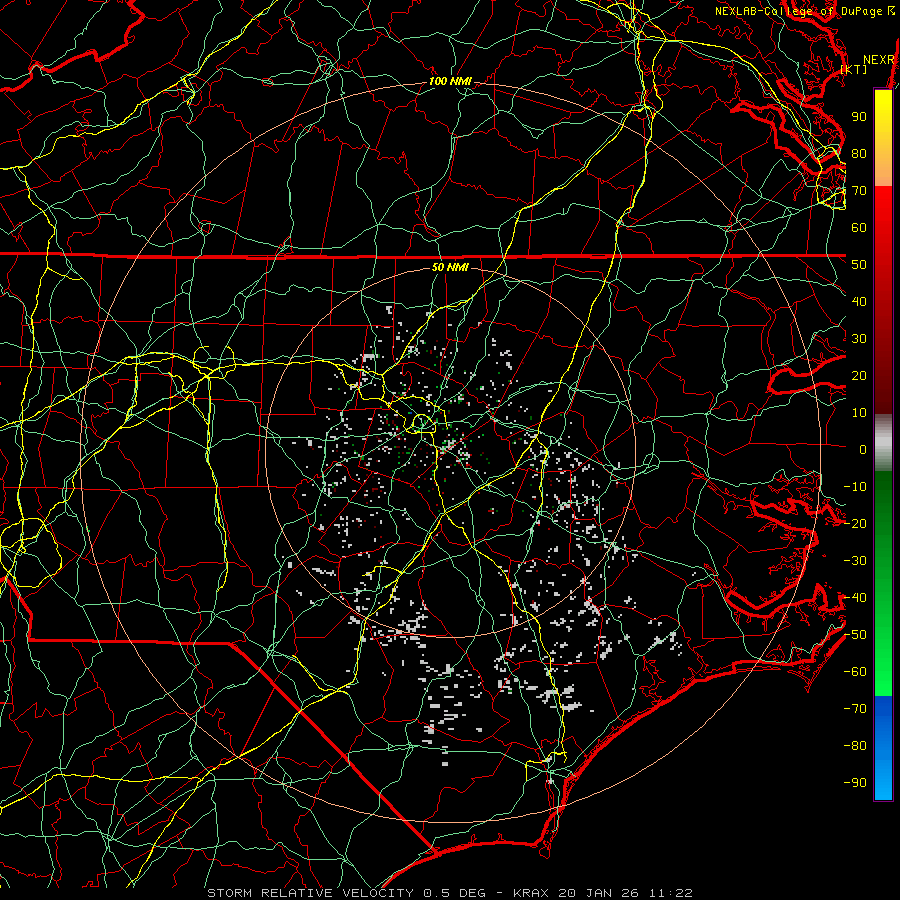Click the 30 value on the velocity scale
The image size is (900, 900).
pyautogui.click(x=859, y=339)
